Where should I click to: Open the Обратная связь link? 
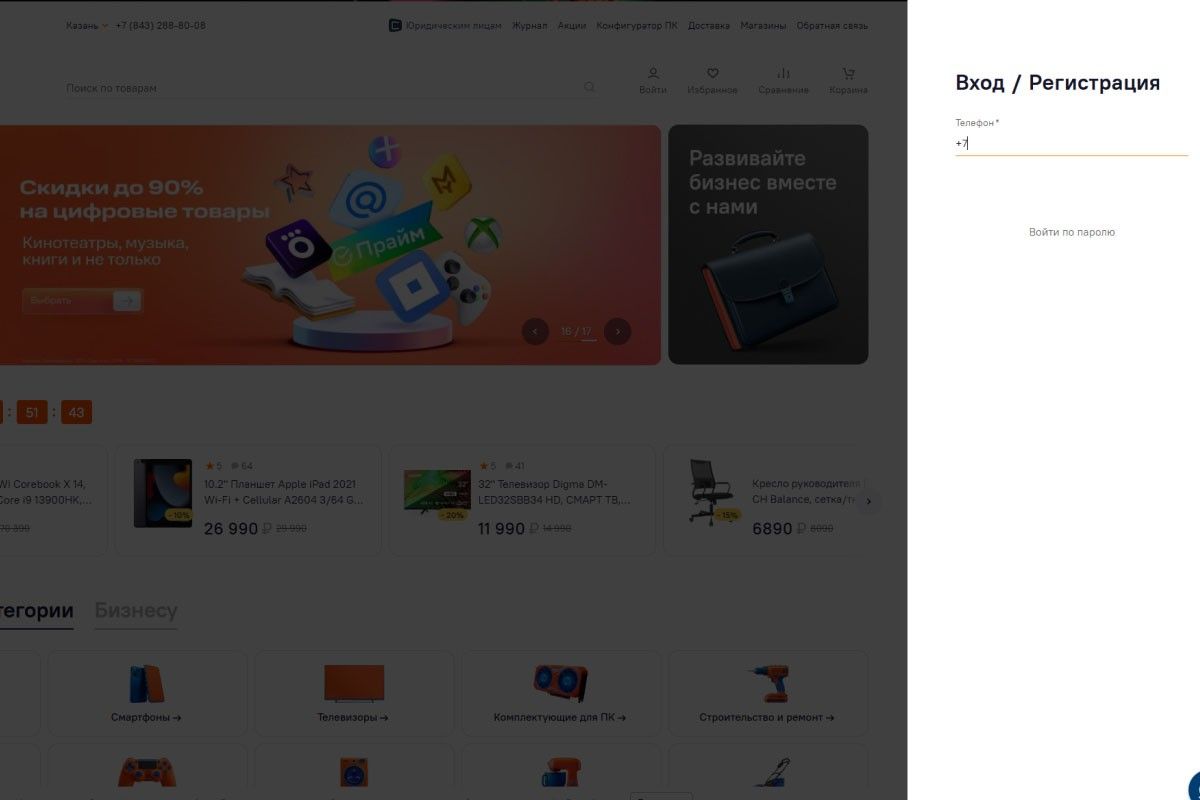coord(832,25)
